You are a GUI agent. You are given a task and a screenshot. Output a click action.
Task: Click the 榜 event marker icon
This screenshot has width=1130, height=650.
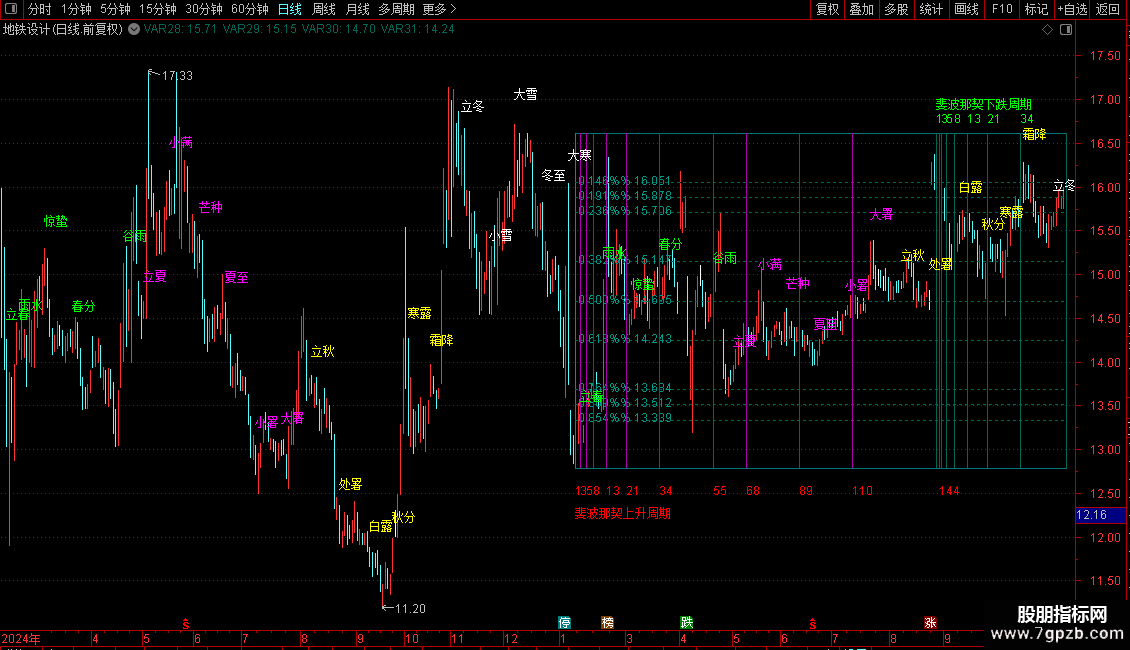coord(608,622)
